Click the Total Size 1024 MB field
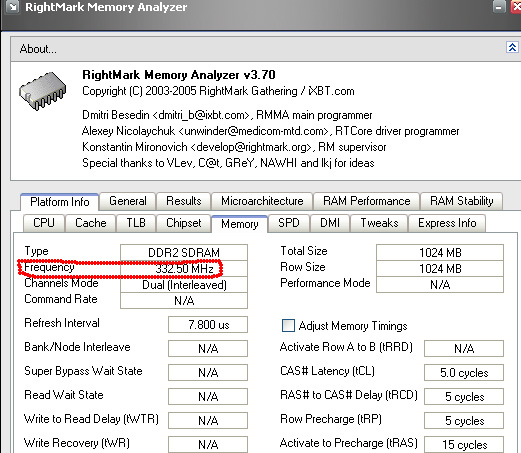This screenshot has height=453, width=521. (x=440, y=252)
